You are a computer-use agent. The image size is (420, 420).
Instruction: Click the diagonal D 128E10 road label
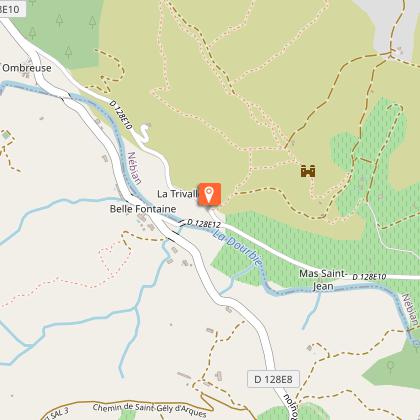coord(121,115)
